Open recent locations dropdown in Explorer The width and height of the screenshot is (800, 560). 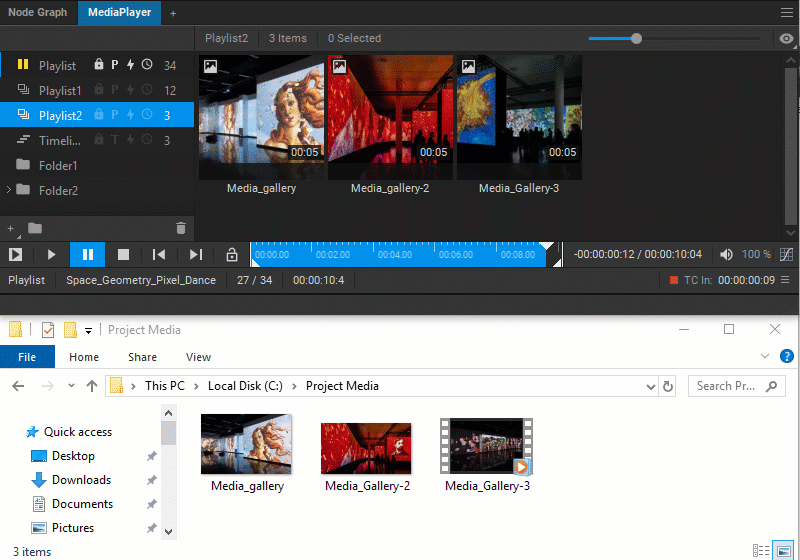(x=71, y=386)
